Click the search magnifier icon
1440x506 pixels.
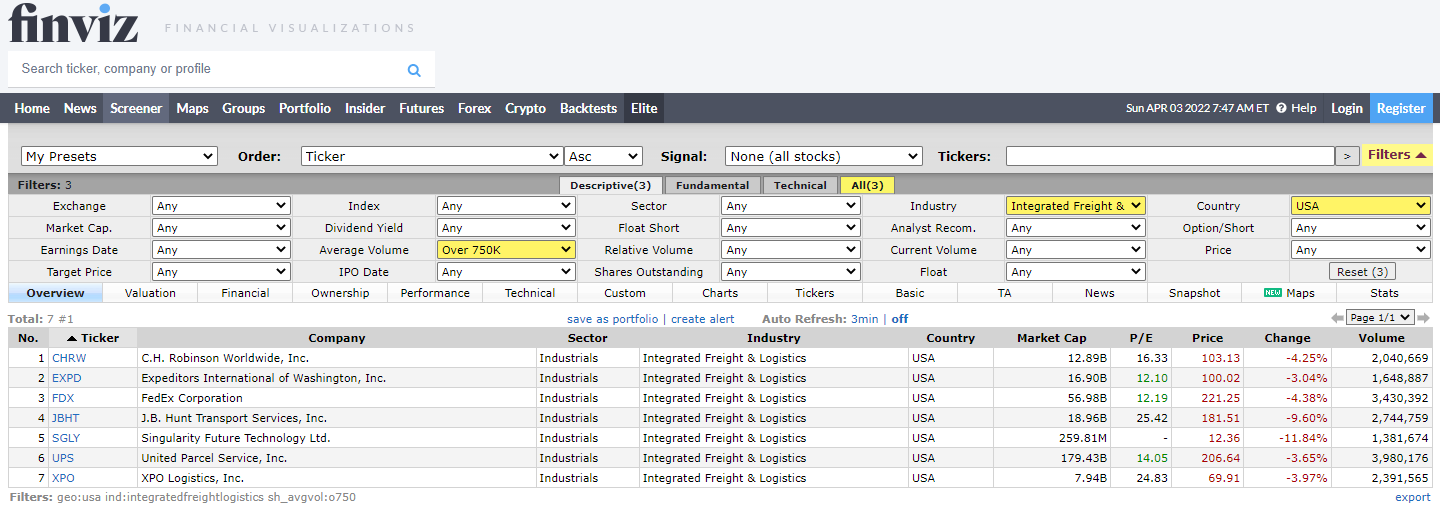414,70
